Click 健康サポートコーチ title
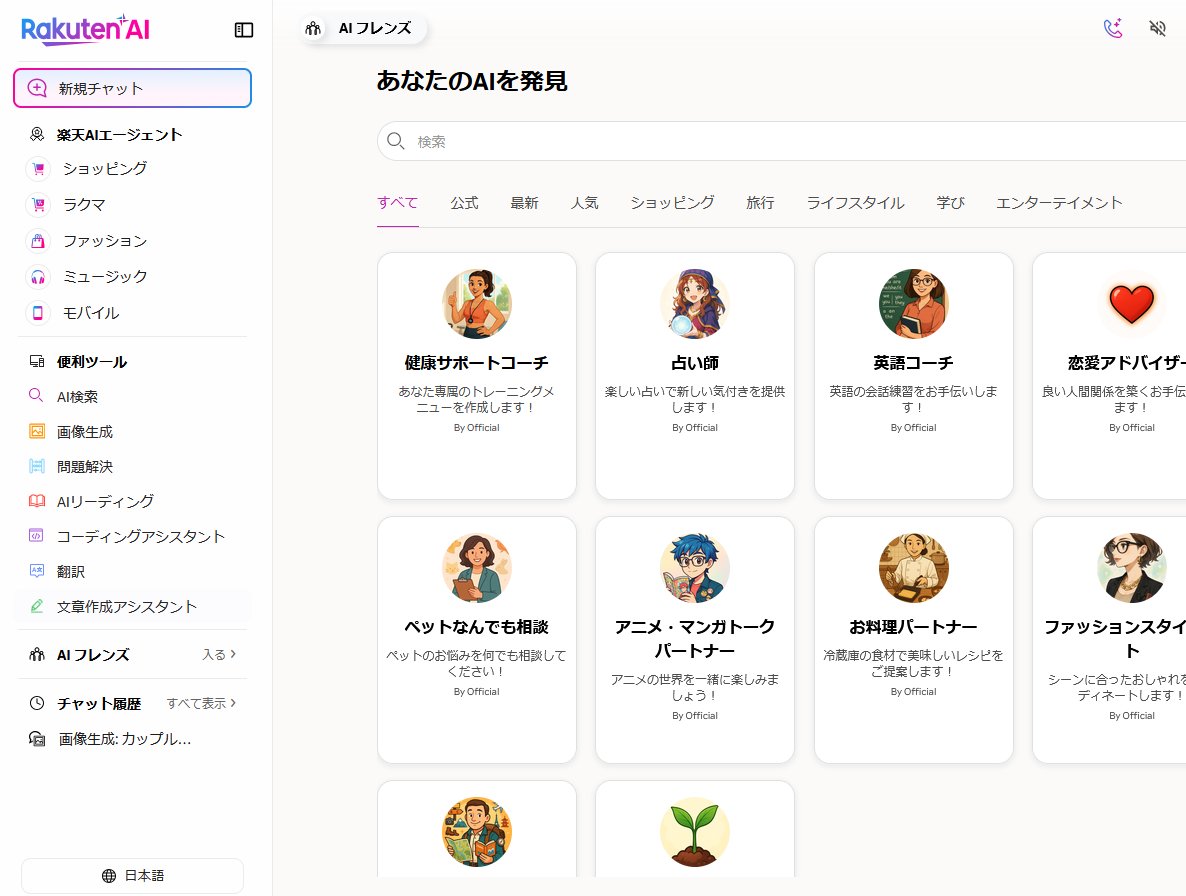1186x896 pixels. pyautogui.click(x=477, y=363)
